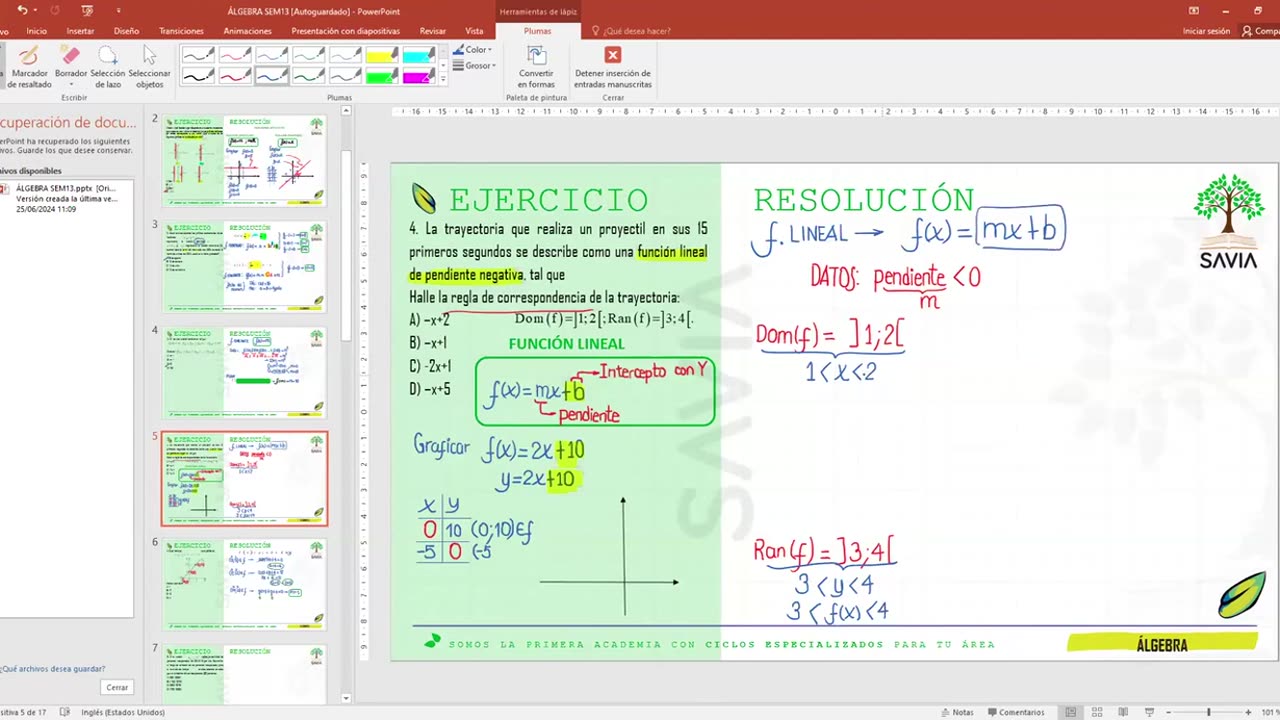Click Cerrar button in recovery pane
The image size is (1280, 720).
pyautogui.click(x=117, y=687)
